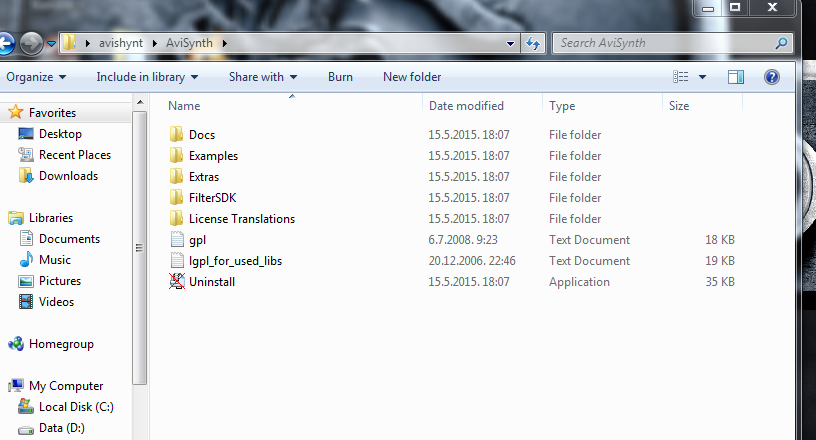Viewport: 816px width, 440px height.
Task: Click the Extras folder name
Action: point(204,177)
